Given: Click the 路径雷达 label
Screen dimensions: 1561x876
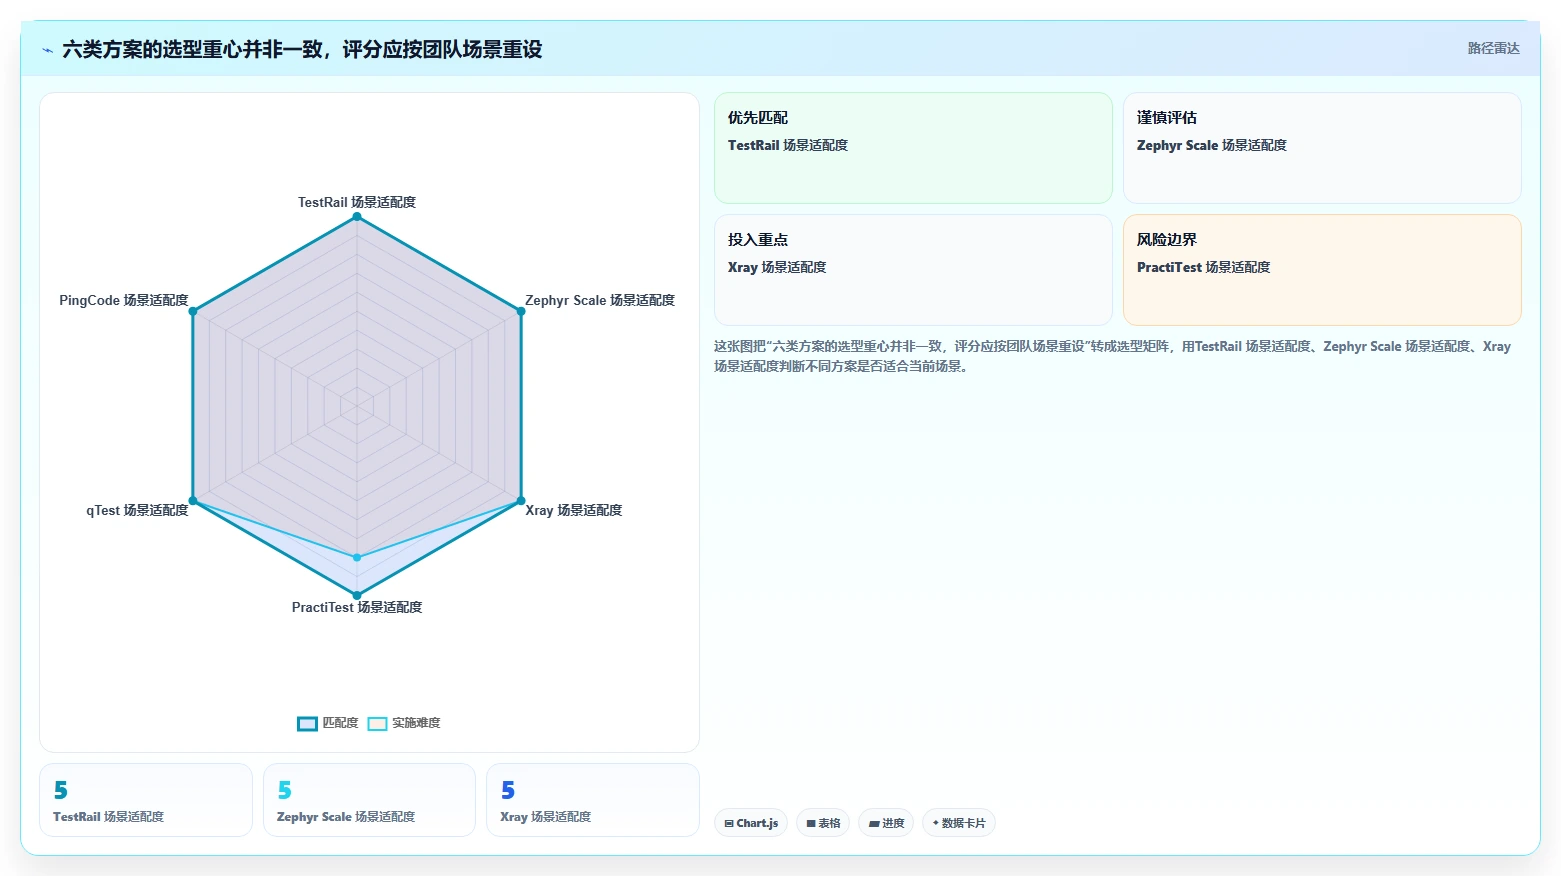Looking at the screenshot, I should click(1493, 48).
